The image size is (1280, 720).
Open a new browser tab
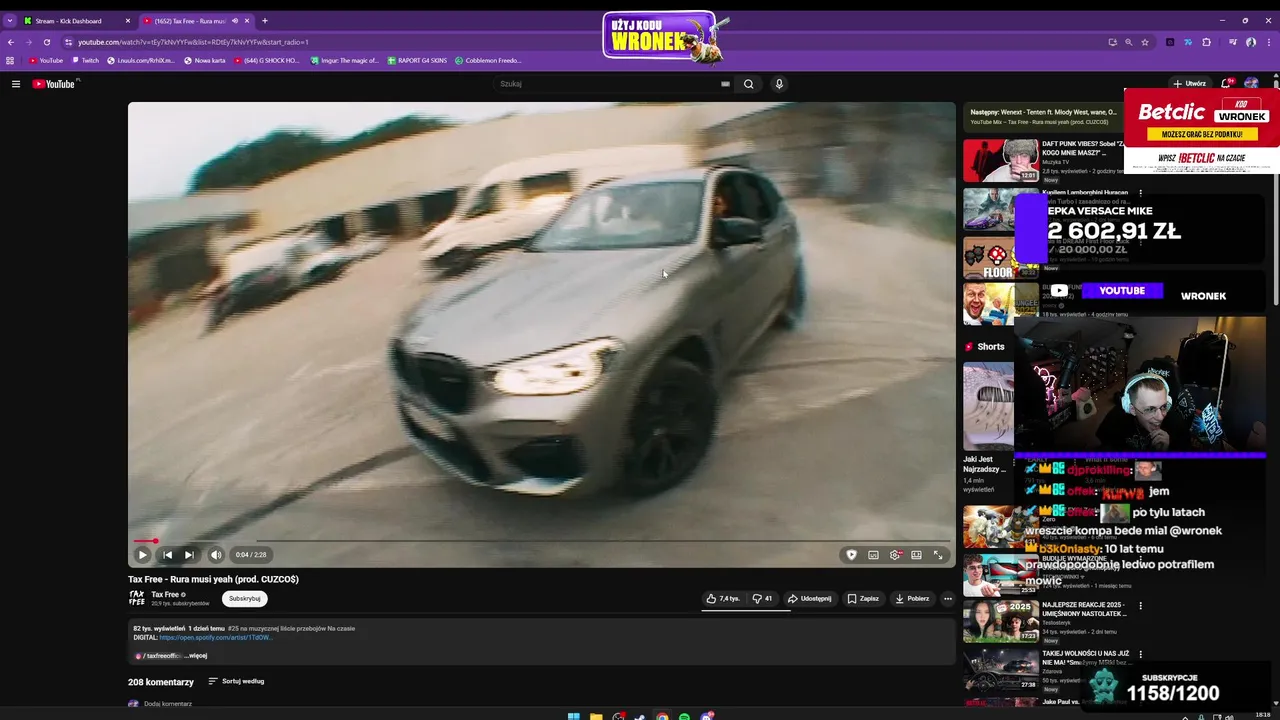click(265, 21)
